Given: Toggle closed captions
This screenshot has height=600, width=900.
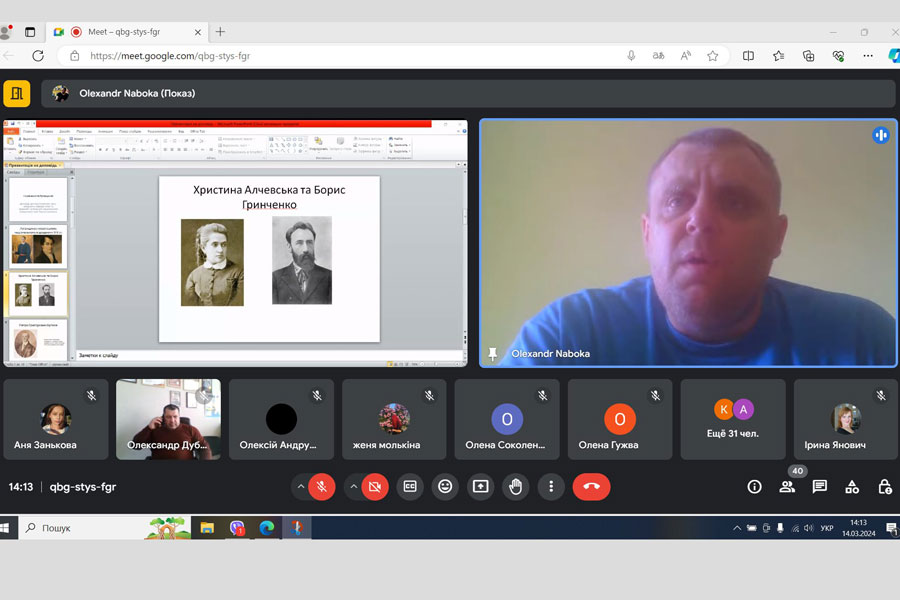Looking at the screenshot, I should (410, 487).
